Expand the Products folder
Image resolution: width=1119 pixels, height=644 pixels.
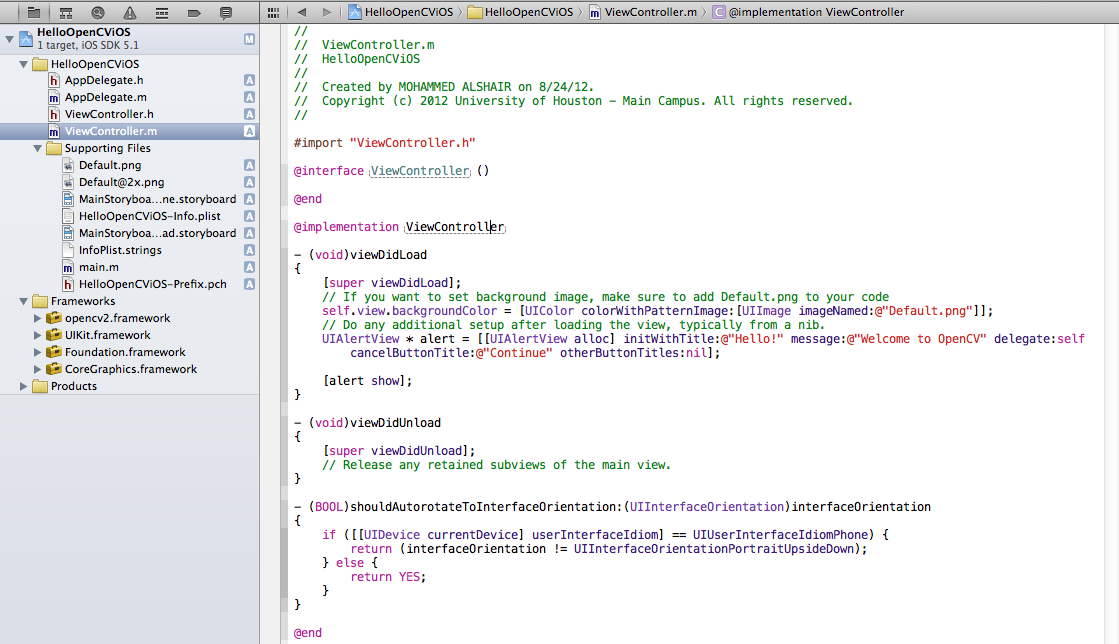coord(25,386)
